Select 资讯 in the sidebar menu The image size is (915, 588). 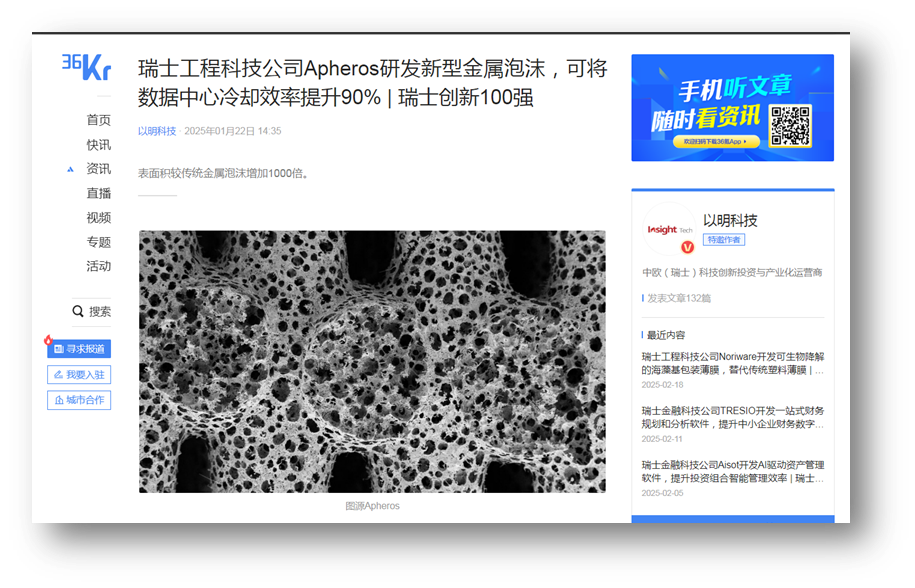coord(99,169)
